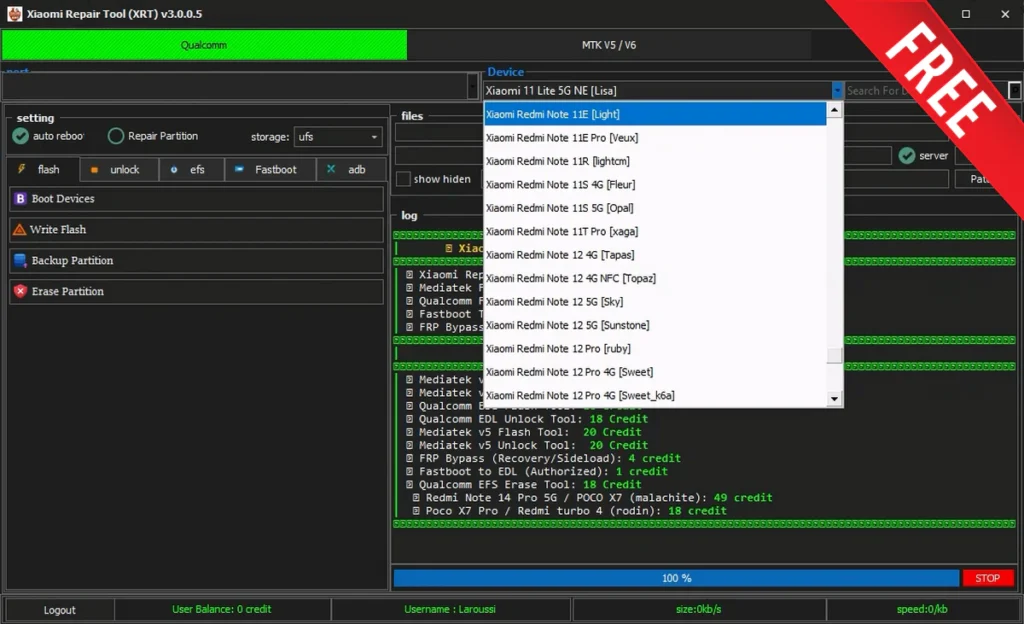
Task: Enable the Repair Partition option
Action: [x=116, y=136]
